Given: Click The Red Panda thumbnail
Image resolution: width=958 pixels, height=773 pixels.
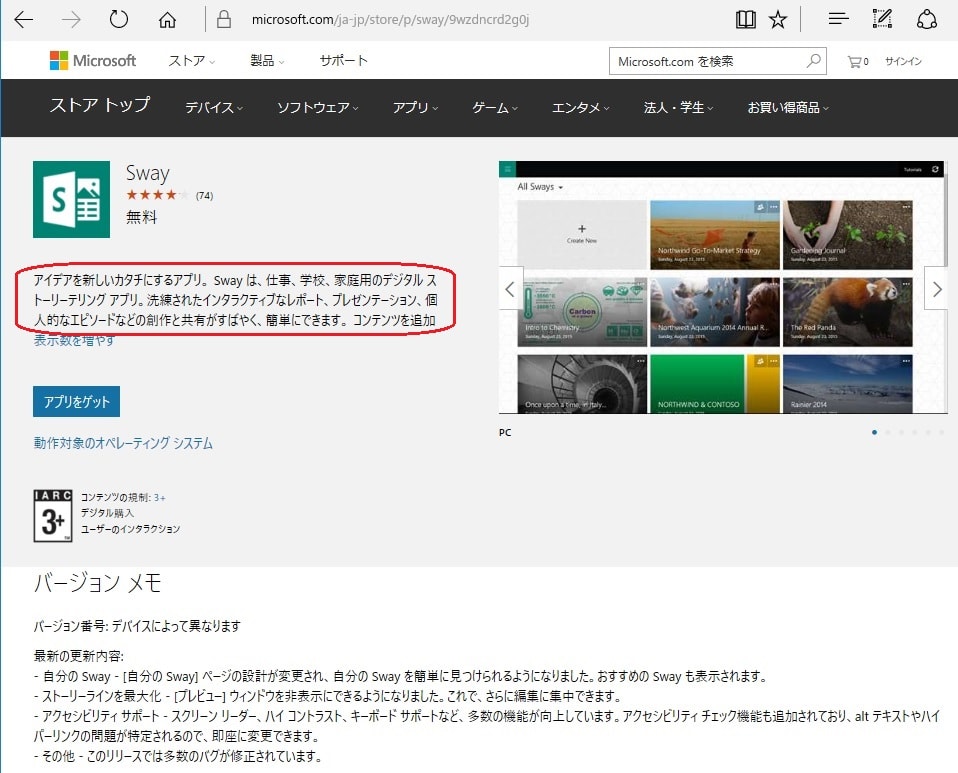Looking at the screenshot, I should (x=847, y=312).
